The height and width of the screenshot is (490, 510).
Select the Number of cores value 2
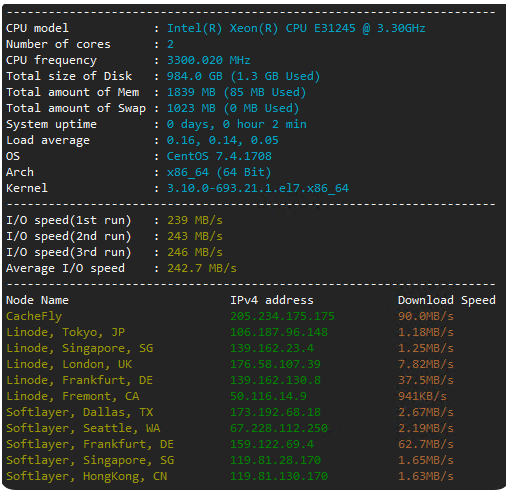[x=170, y=44]
